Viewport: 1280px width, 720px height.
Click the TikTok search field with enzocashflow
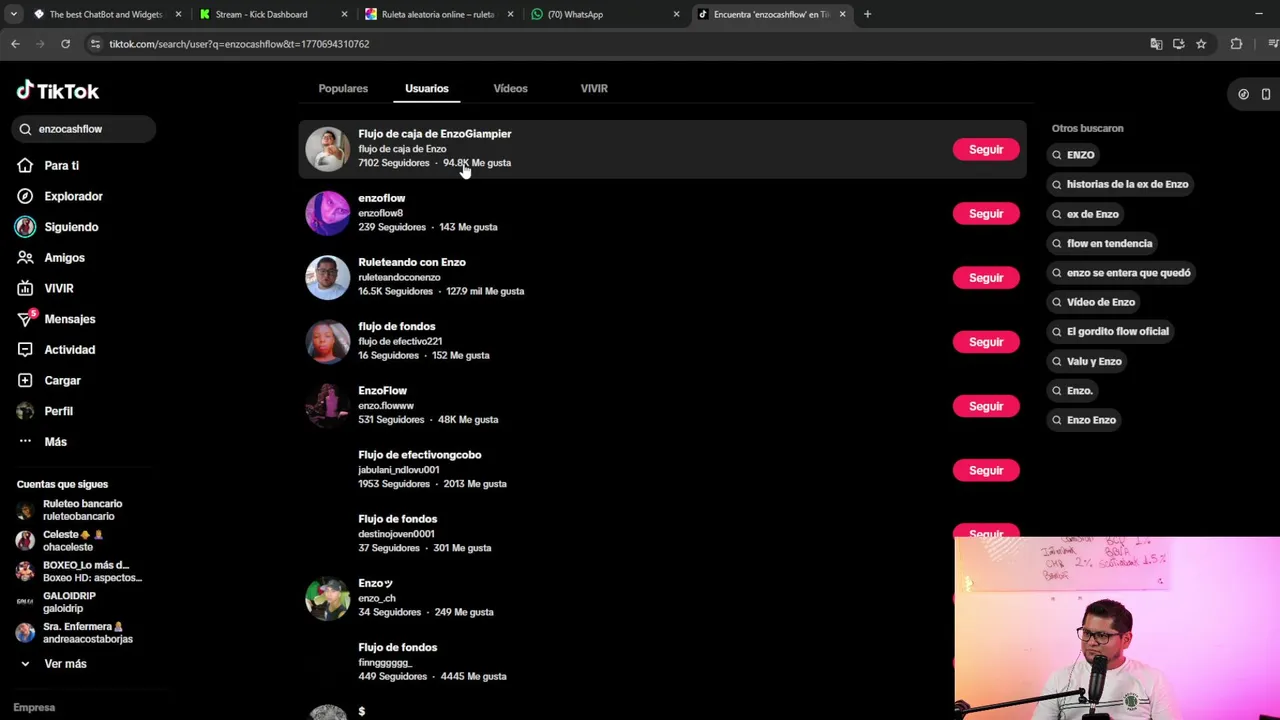(84, 129)
